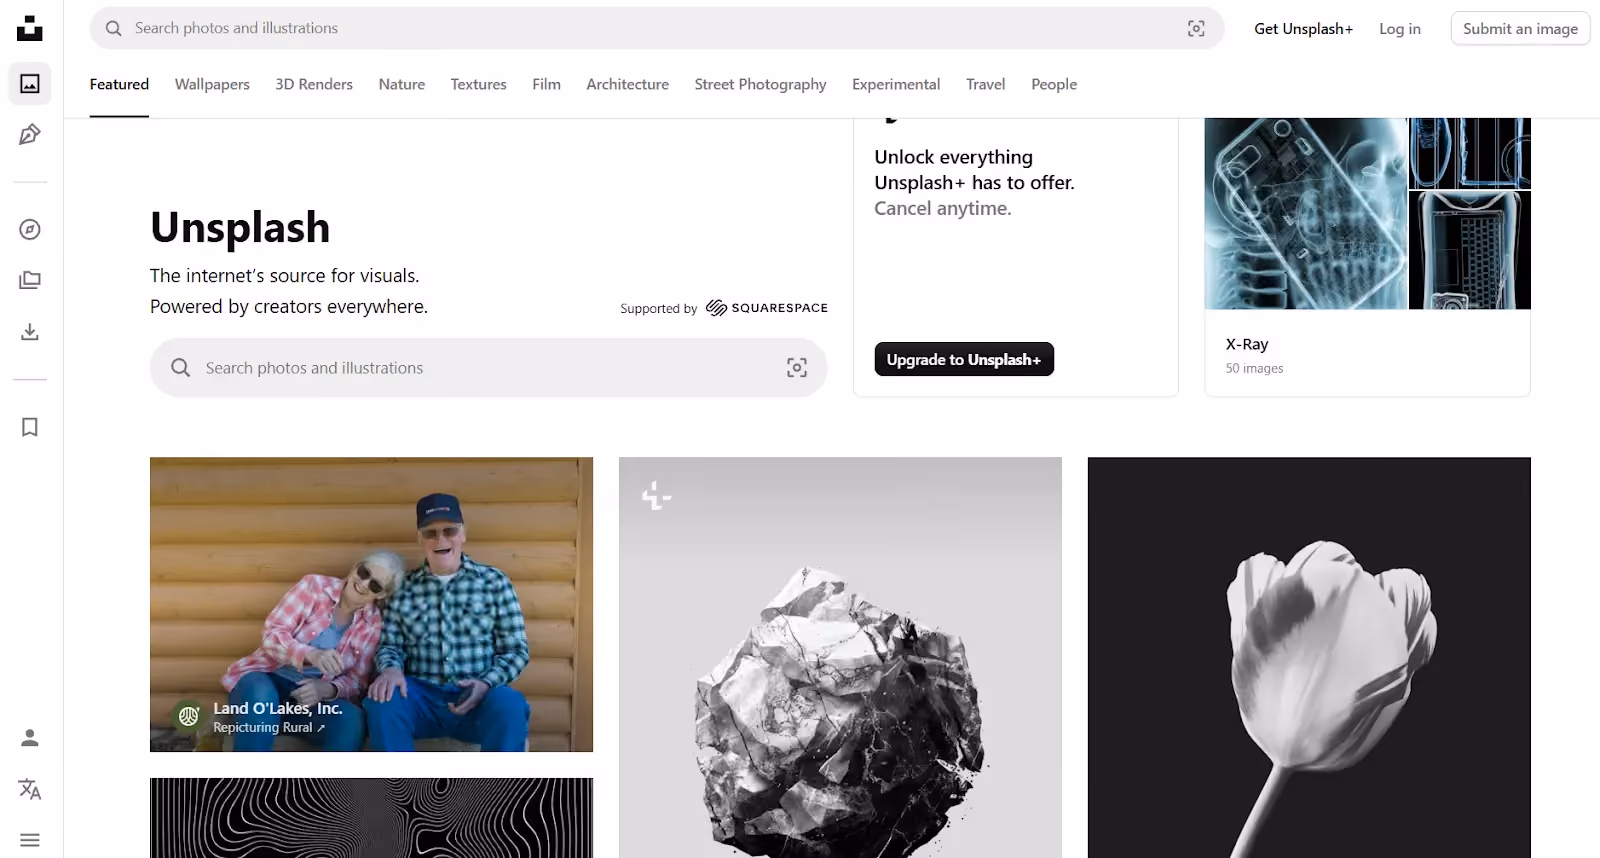This screenshot has width=1600, height=858.
Task: Focus the top search photos field
Action: point(657,28)
